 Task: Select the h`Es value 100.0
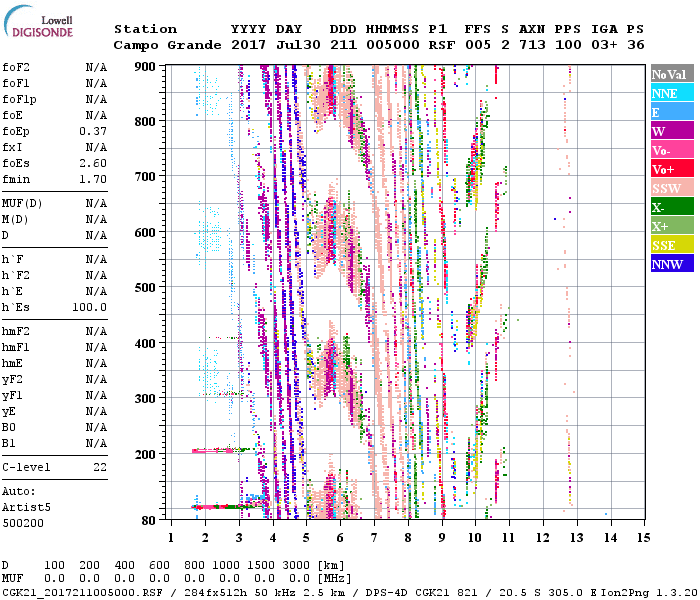coord(90,307)
